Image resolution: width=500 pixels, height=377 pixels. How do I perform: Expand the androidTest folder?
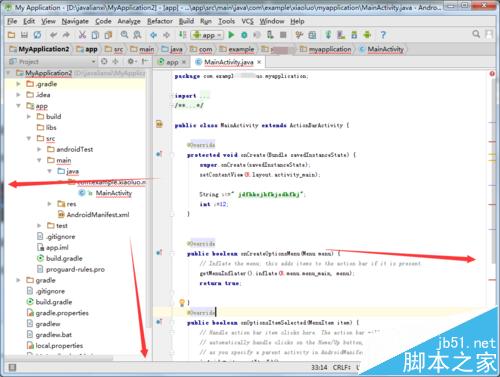click(x=39, y=149)
